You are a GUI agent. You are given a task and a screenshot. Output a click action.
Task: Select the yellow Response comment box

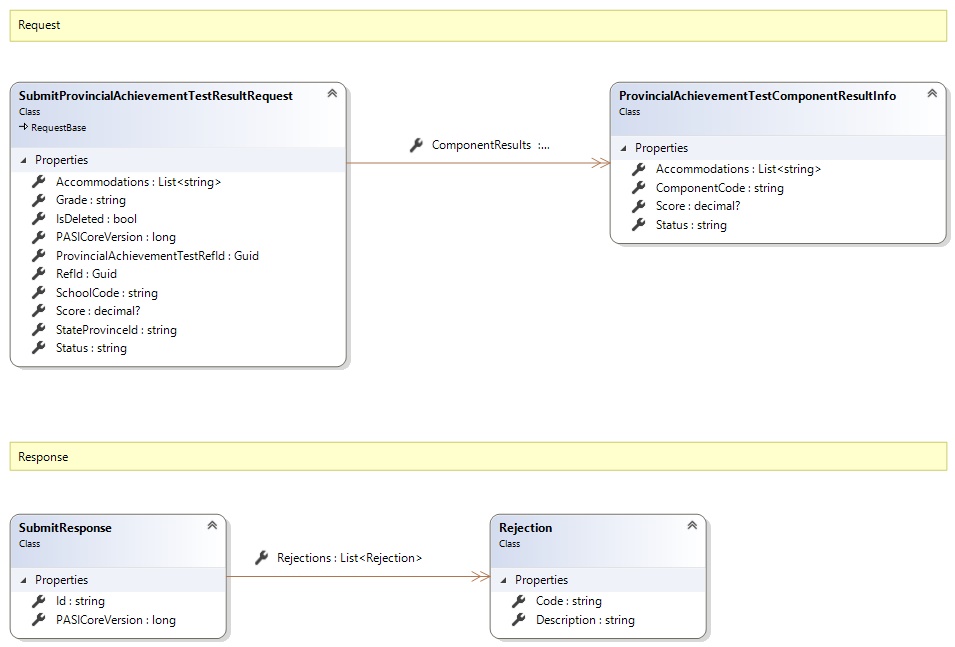(478, 457)
